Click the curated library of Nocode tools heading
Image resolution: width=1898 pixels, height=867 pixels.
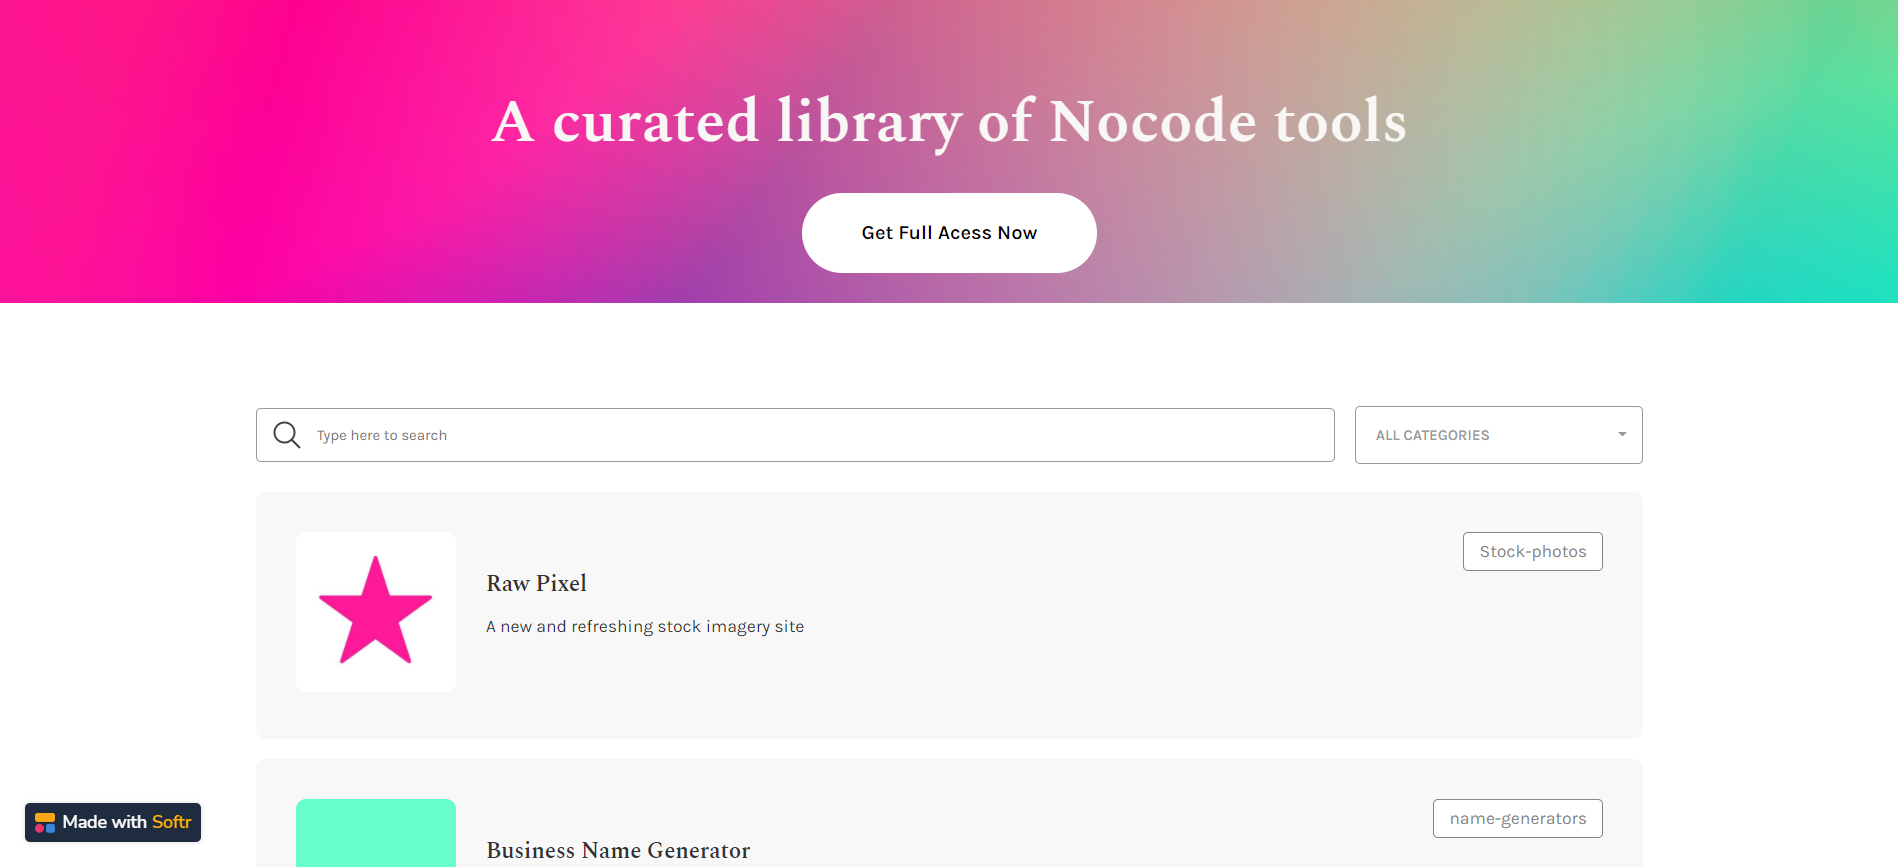click(x=949, y=122)
